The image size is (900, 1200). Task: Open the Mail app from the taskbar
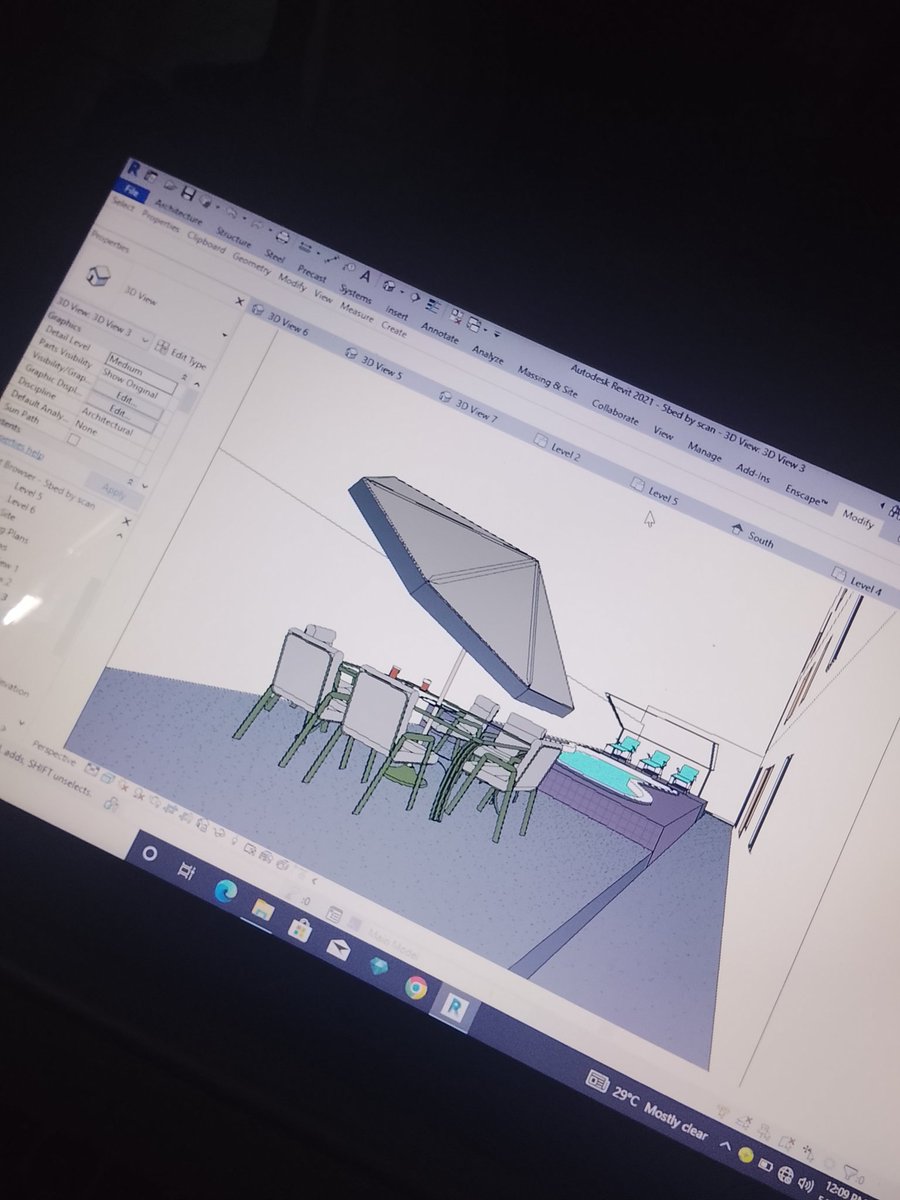[x=338, y=949]
